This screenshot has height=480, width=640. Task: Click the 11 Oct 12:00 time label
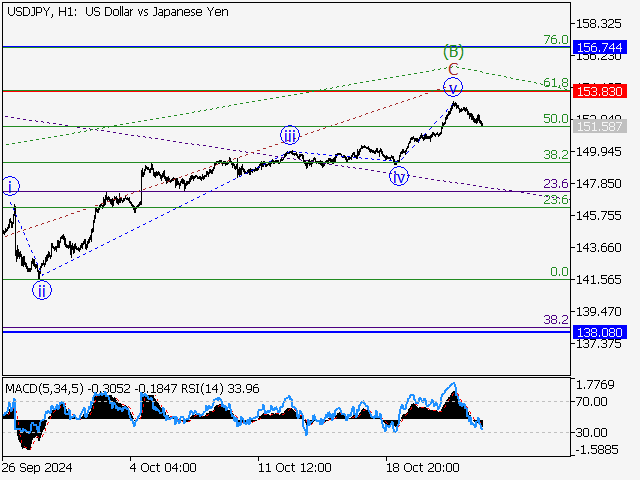point(295,467)
